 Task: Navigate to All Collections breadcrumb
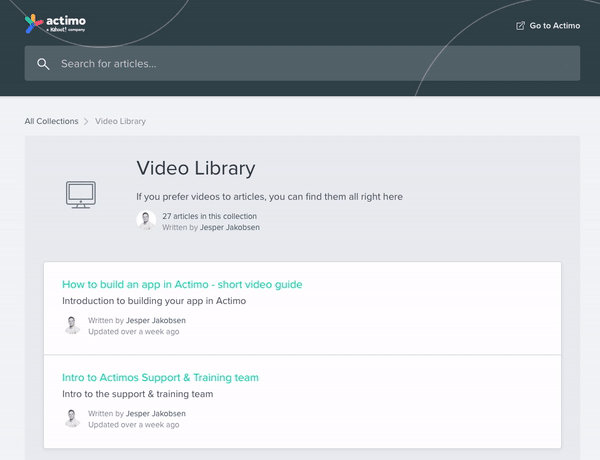point(51,121)
